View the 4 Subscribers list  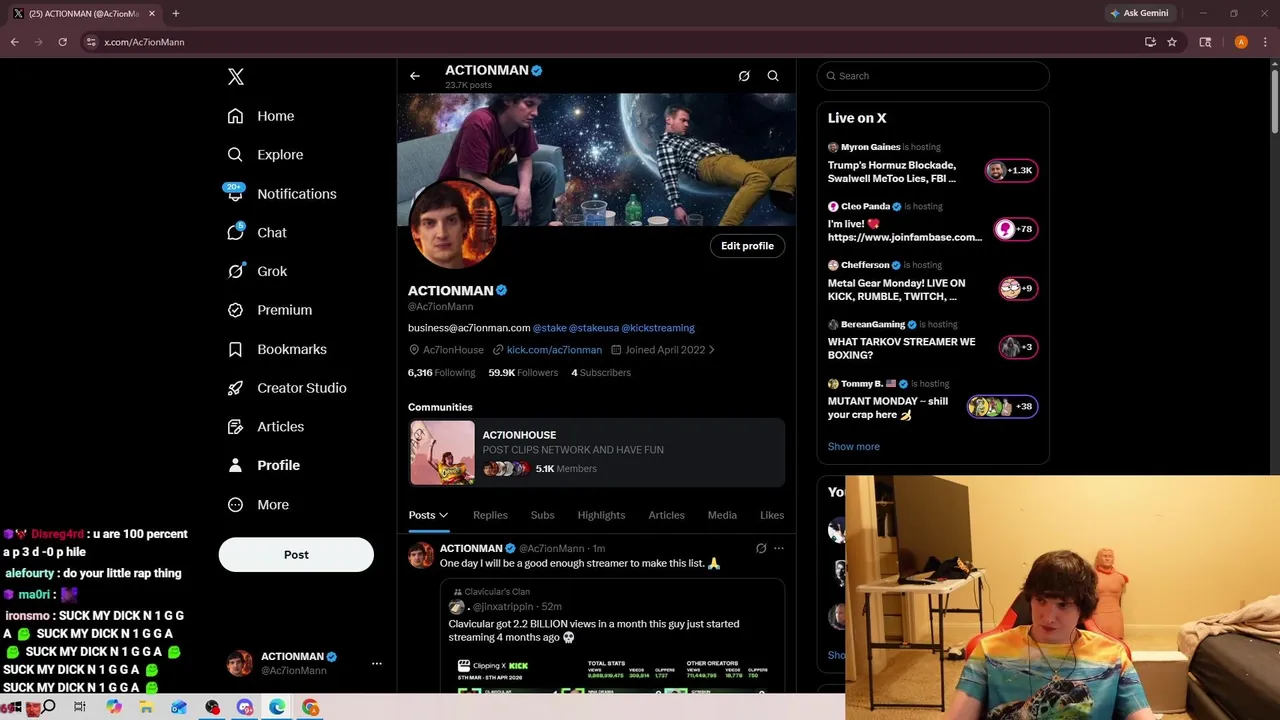[x=601, y=373]
